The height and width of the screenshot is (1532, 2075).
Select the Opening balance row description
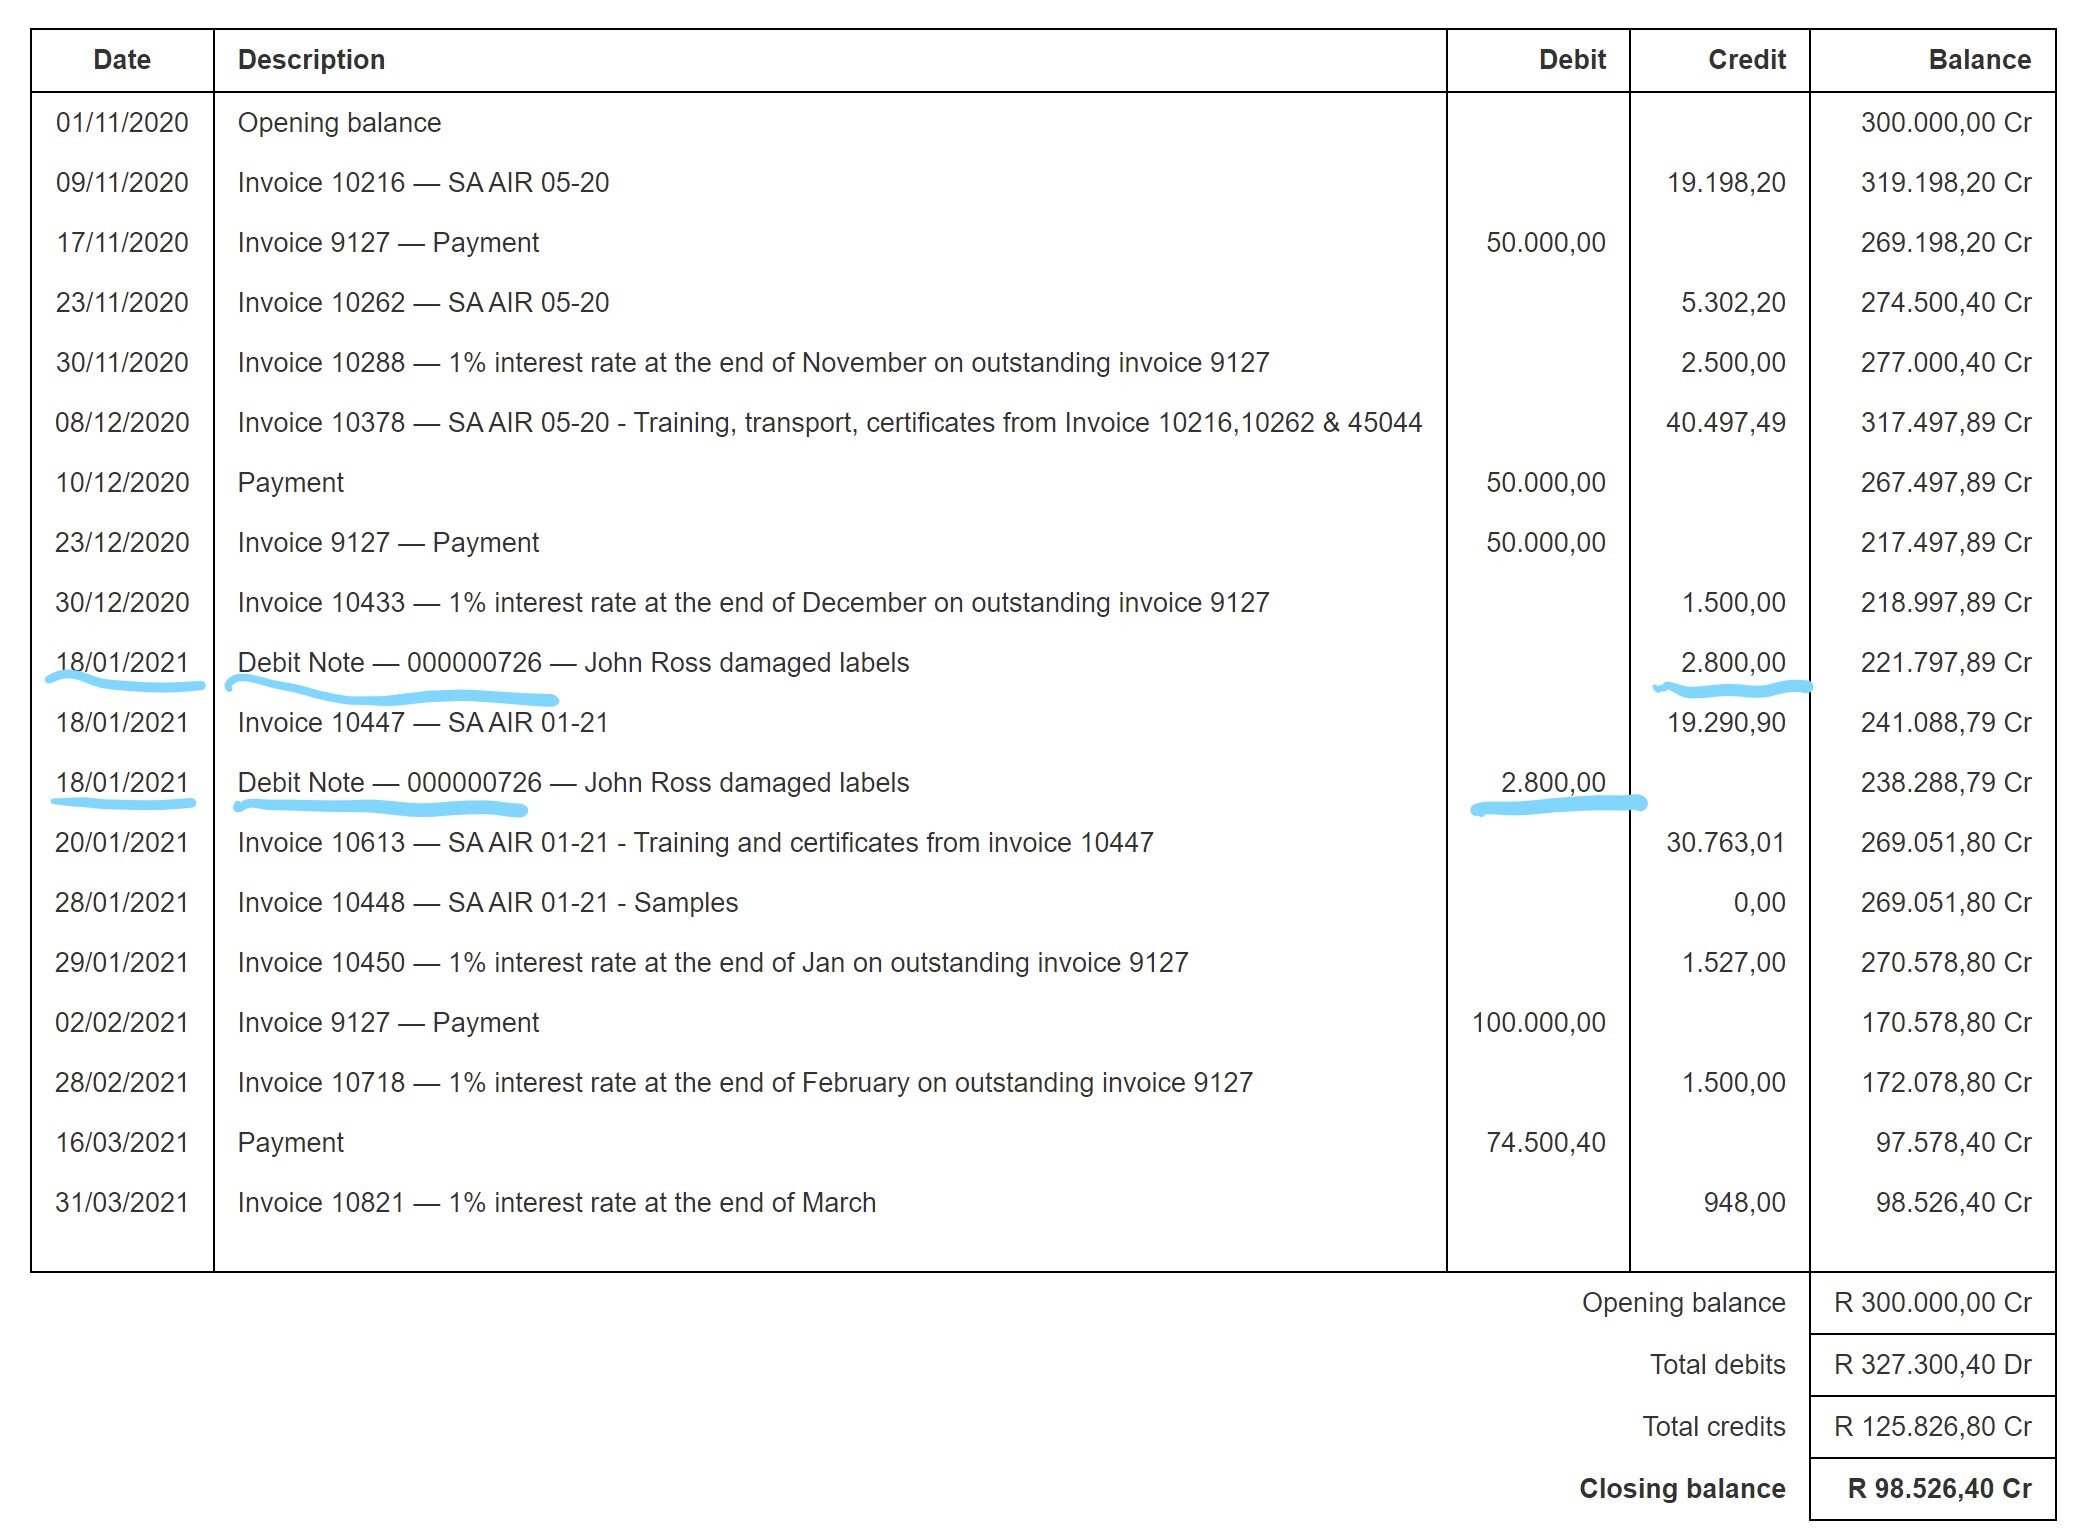point(339,123)
